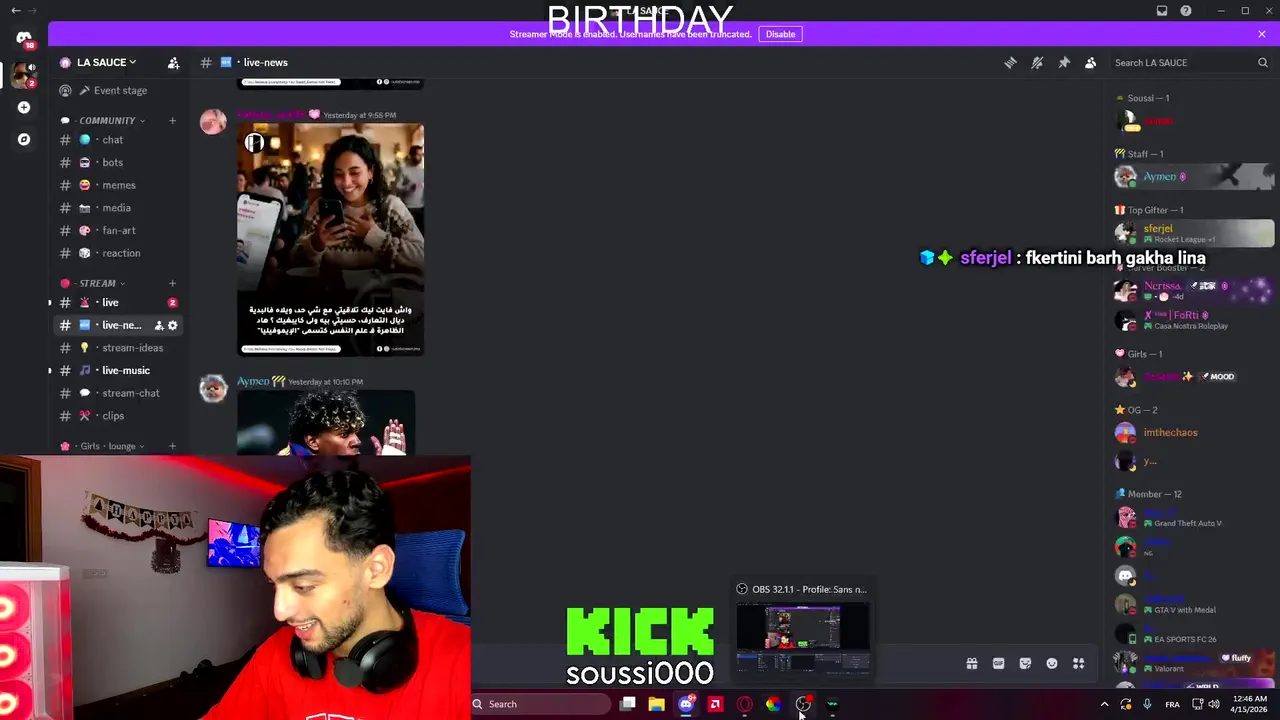Open the Discord inbox icon
Image resolution: width=1280 pixels, height=720 pixels.
(x=1162, y=11)
